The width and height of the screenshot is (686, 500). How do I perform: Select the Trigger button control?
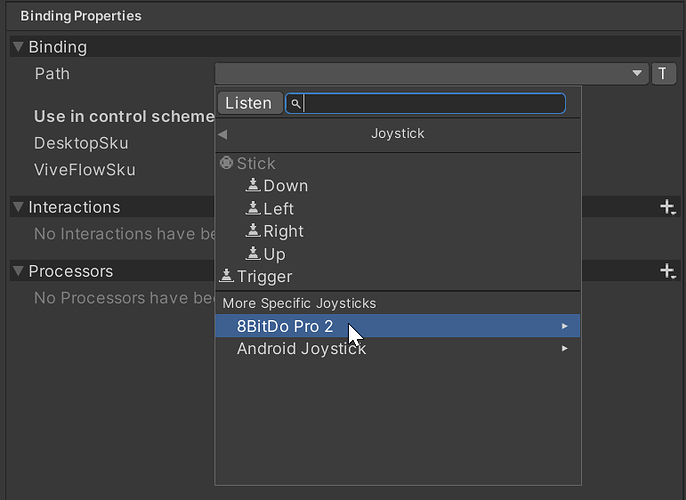pyautogui.click(x=264, y=277)
